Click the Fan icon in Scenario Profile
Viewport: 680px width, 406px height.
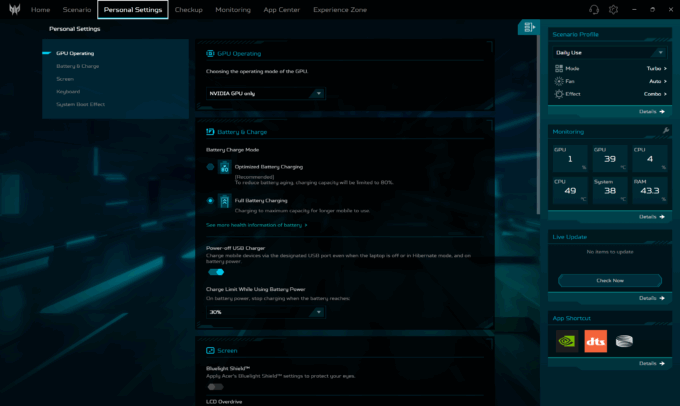[x=559, y=81]
